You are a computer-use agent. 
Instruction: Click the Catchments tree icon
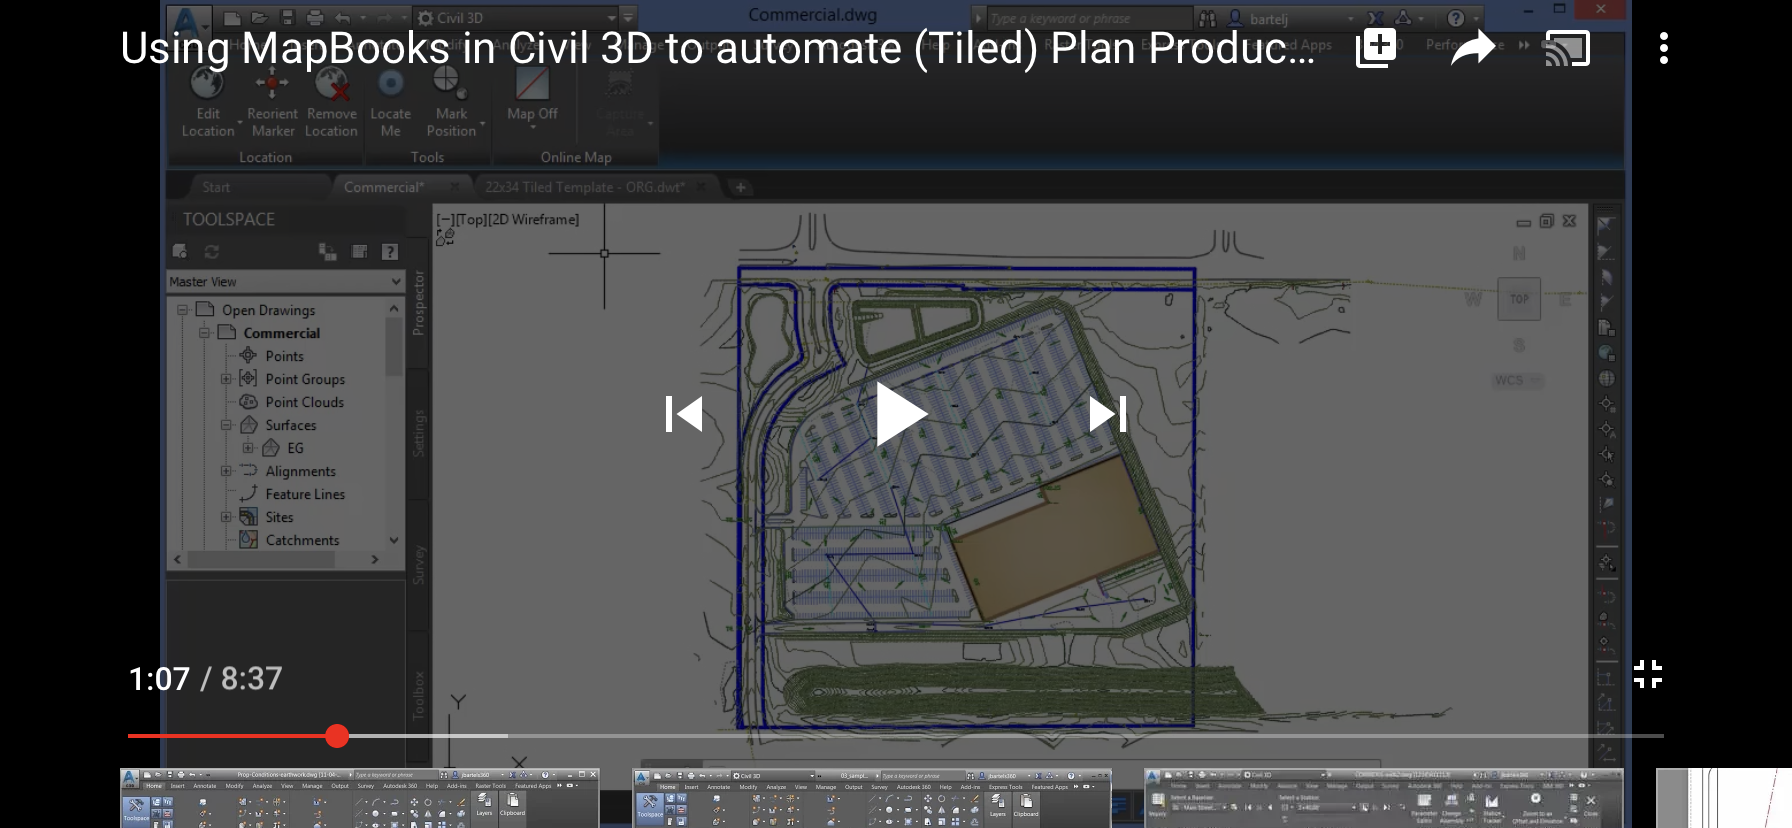(249, 540)
